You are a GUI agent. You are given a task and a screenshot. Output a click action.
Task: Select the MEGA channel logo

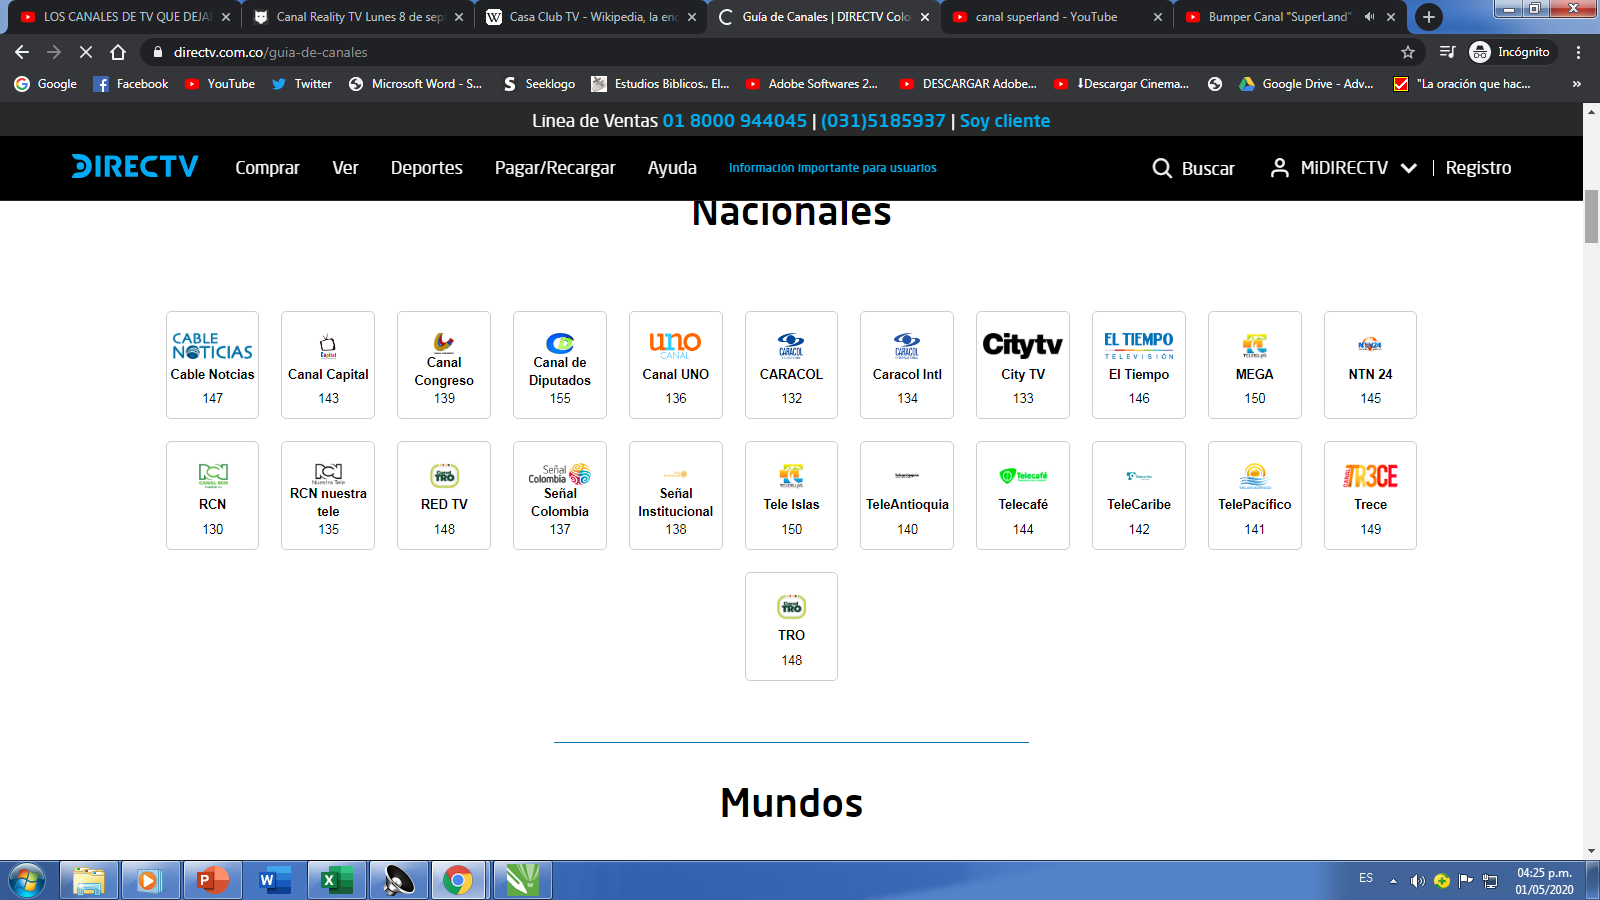click(1255, 346)
